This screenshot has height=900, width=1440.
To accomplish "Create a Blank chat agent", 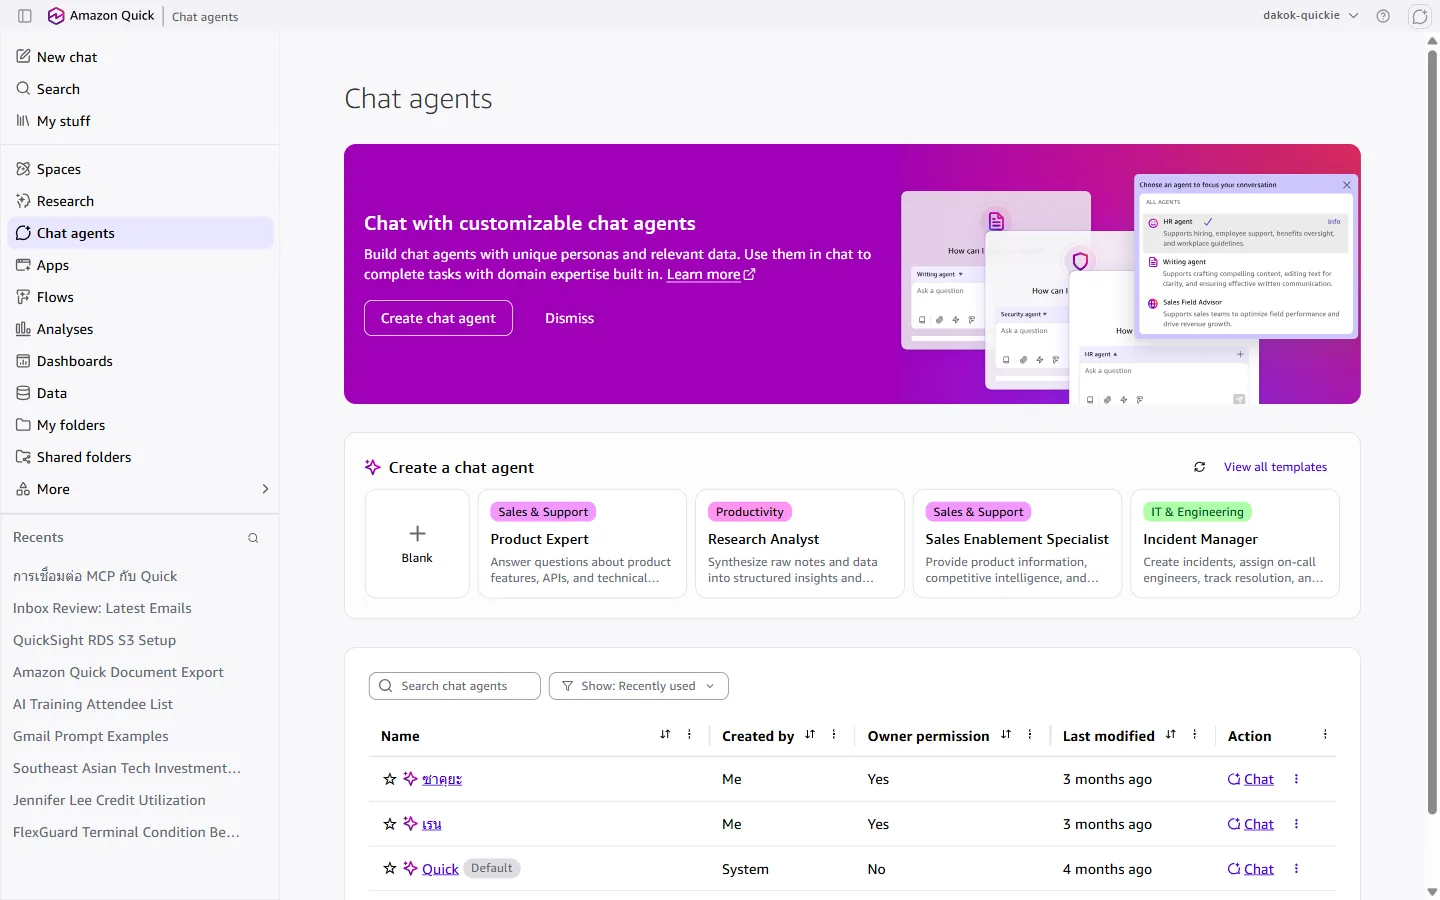I will pyautogui.click(x=417, y=544).
